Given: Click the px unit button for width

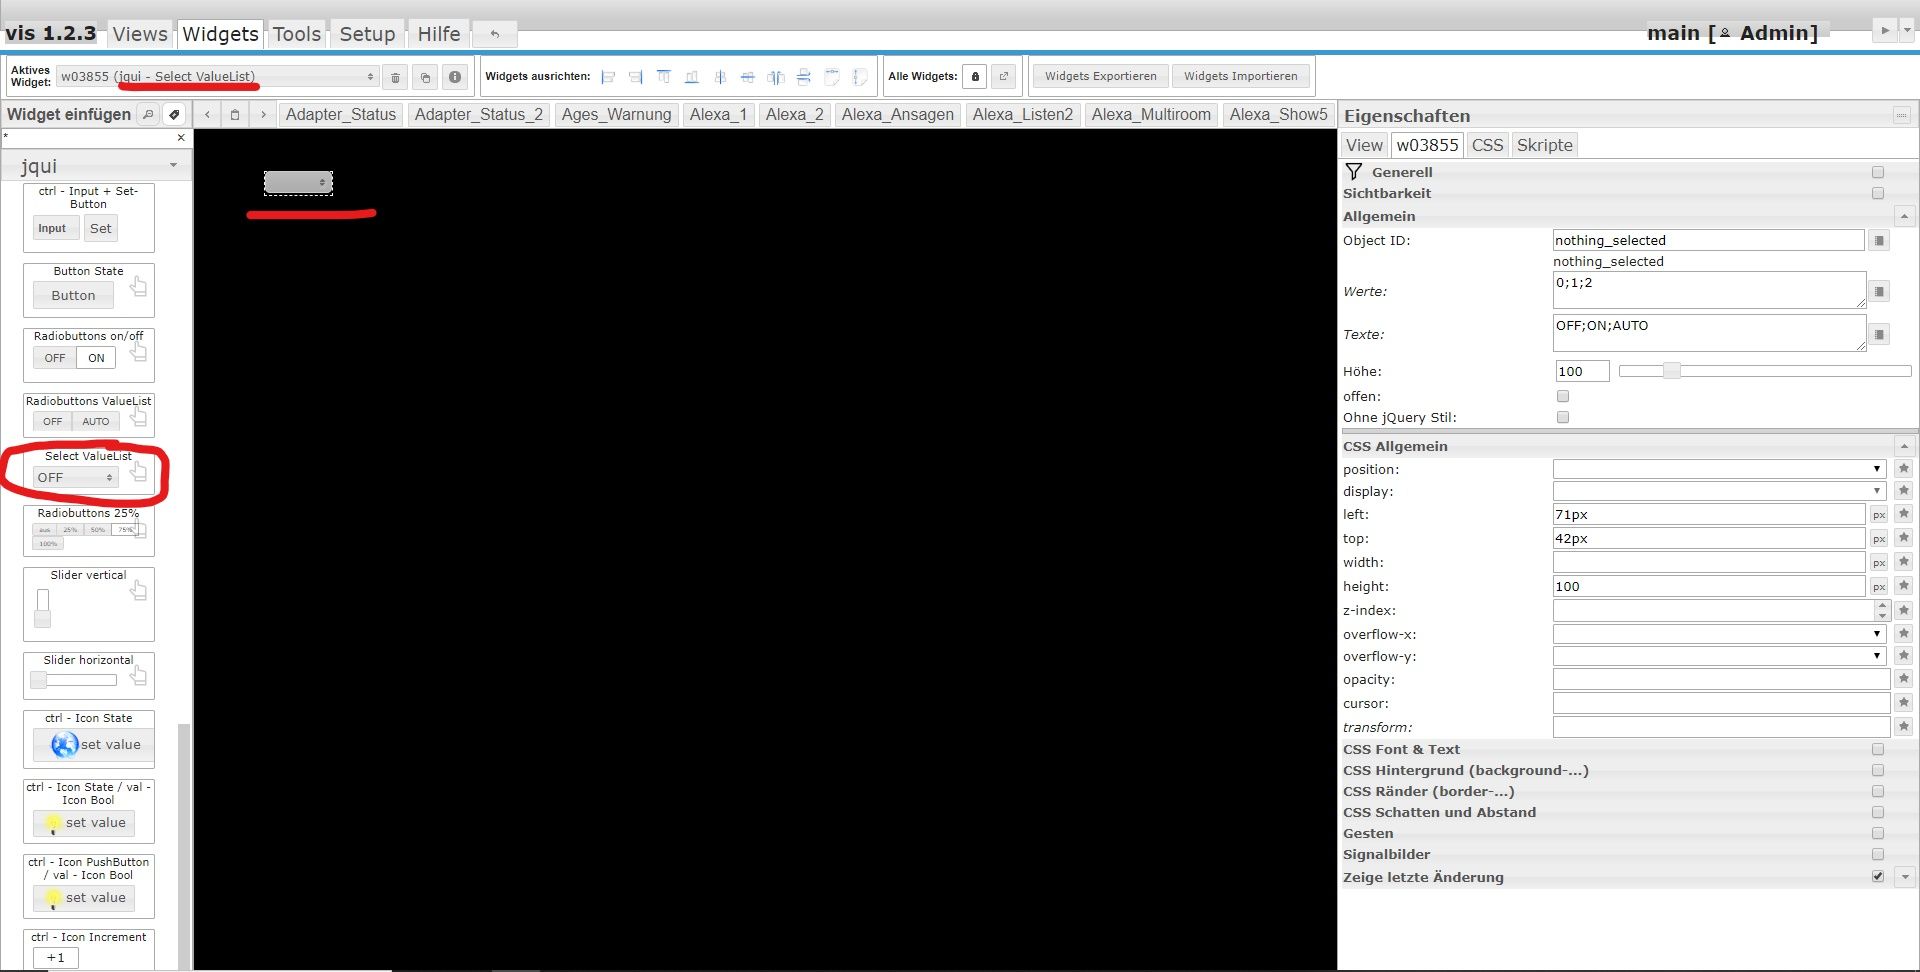Looking at the screenshot, I should [x=1879, y=563].
